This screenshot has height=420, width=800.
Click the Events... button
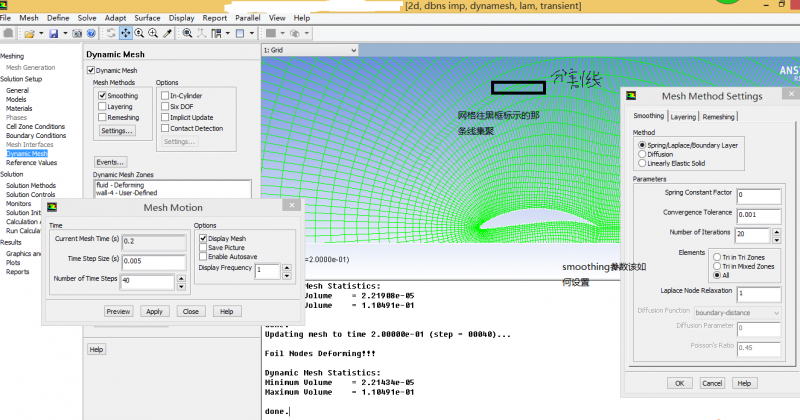click(111, 162)
